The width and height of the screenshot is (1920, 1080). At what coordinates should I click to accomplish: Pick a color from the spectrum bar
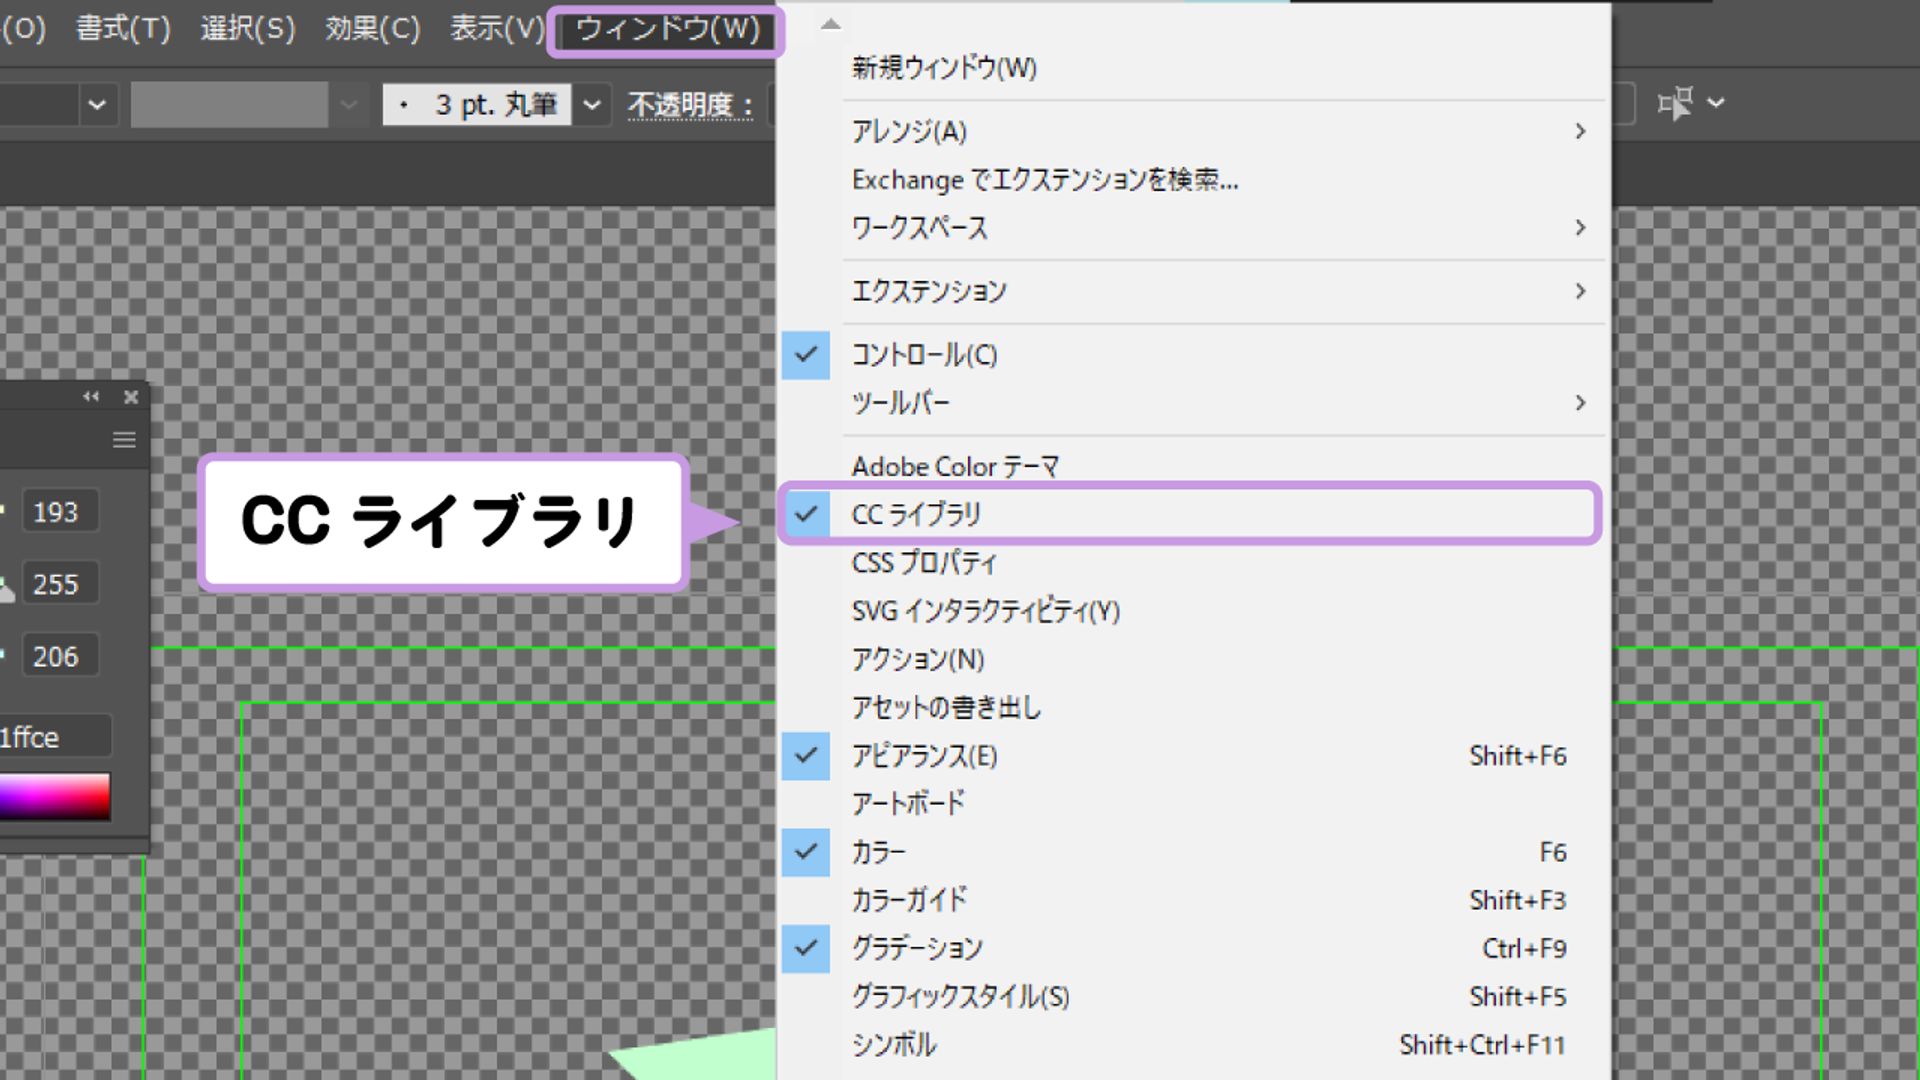pos(55,797)
